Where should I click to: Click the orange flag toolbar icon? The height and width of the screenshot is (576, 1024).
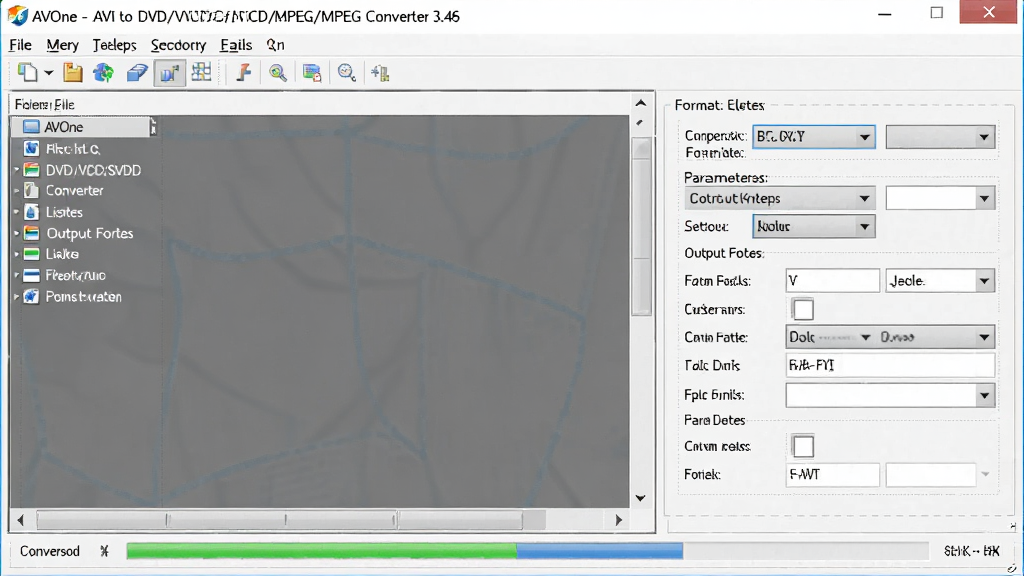click(244, 72)
